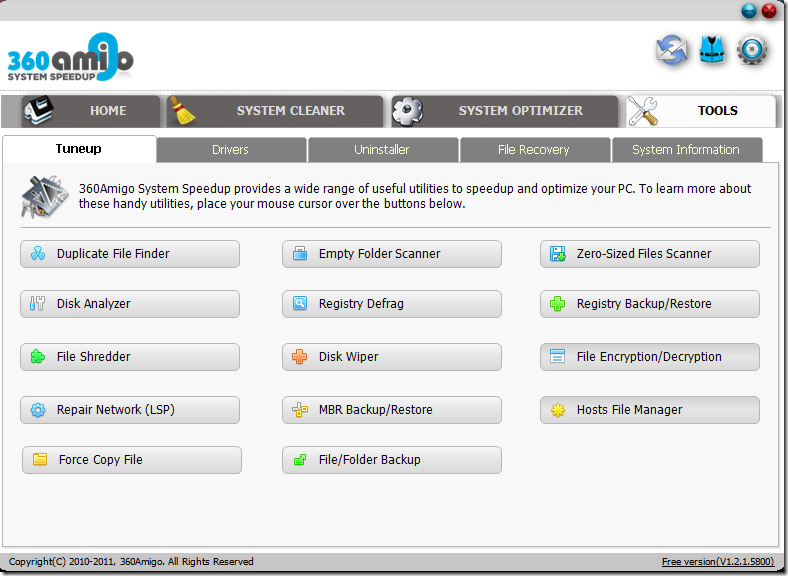Open File/Folder Backup
Screen dimensions: 788x576
pos(391,460)
